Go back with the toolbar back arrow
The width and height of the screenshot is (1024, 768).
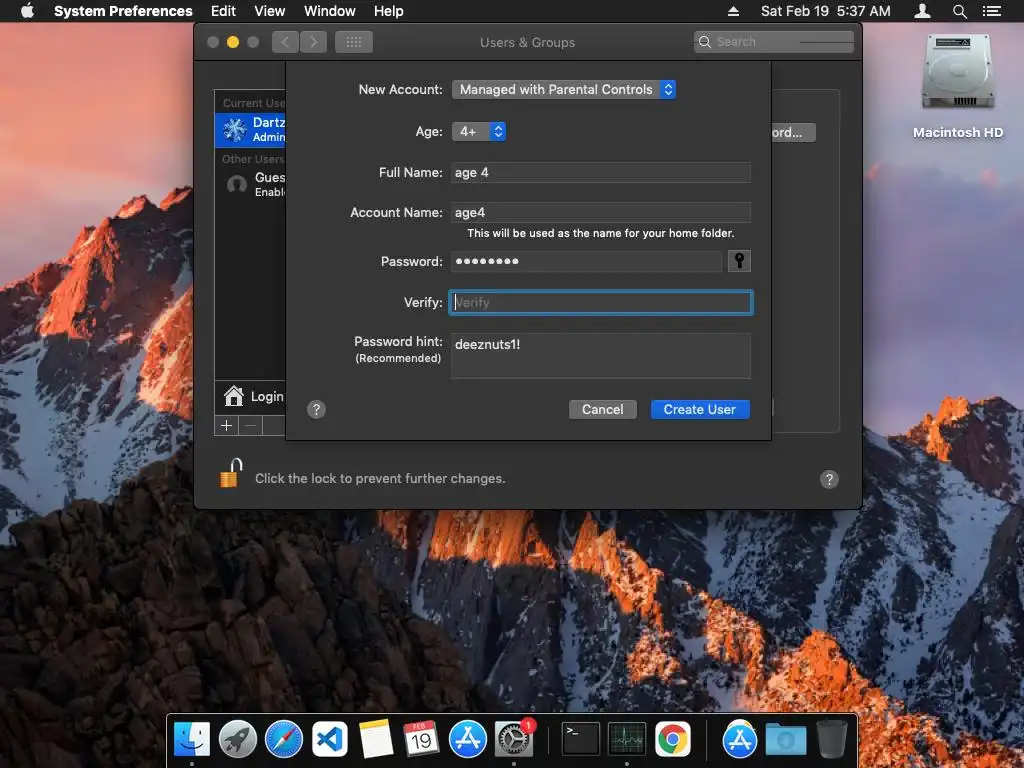coord(285,42)
